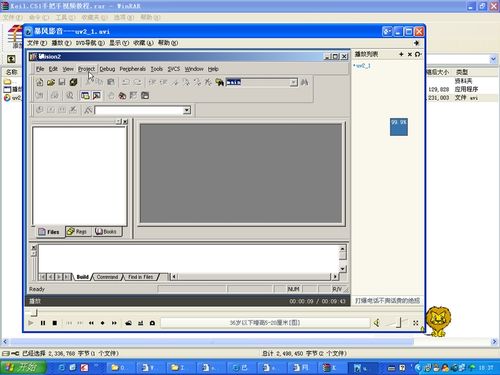Click the Windows 开始 start button
The width and height of the screenshot is (500, 375).
[x=23, y=367]
